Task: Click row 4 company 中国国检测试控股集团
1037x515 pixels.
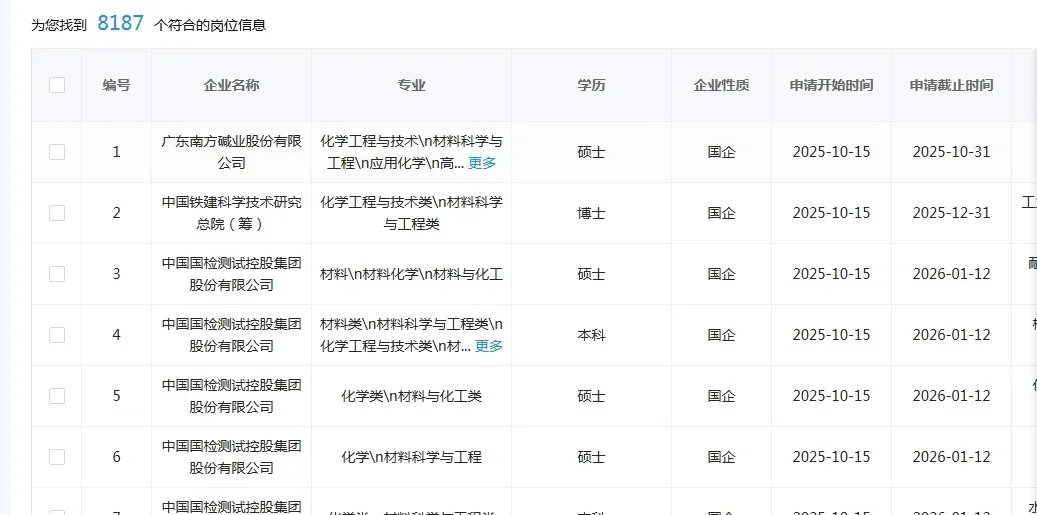Action: tap(231, 335)
